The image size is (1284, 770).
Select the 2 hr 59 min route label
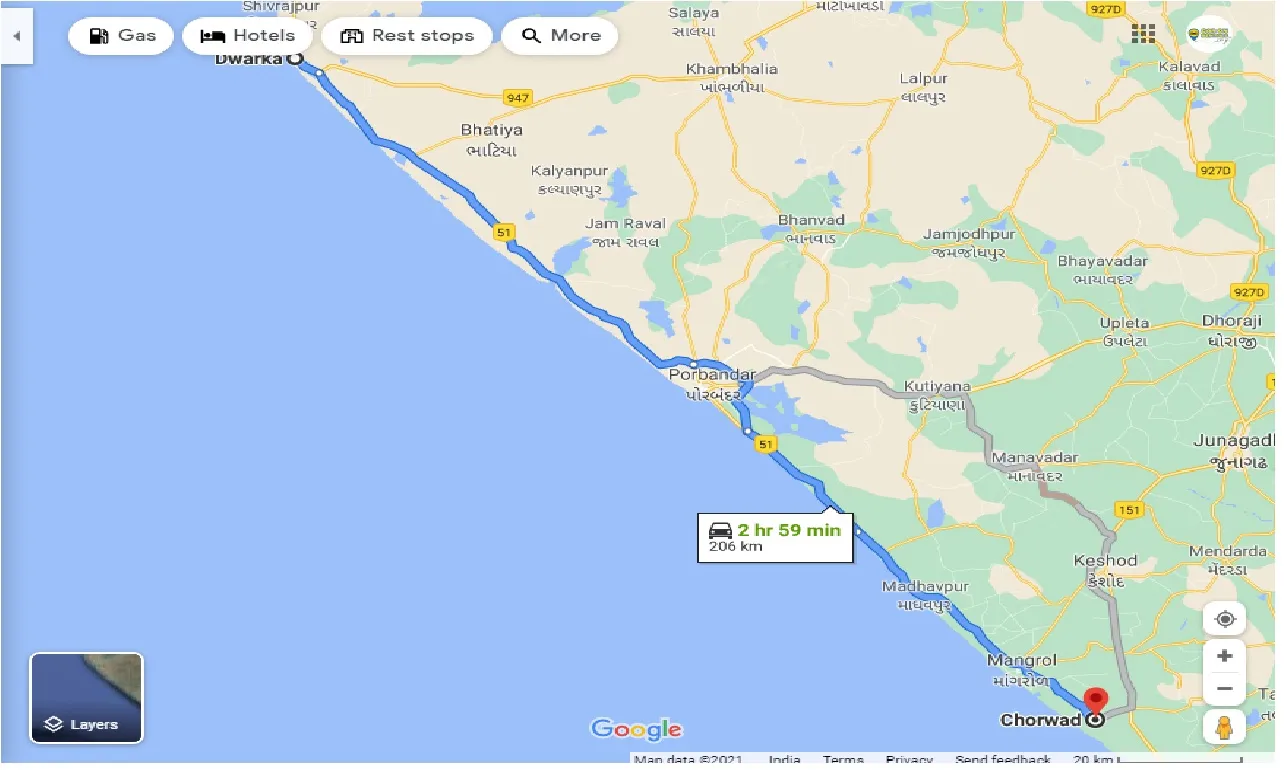click(775, 537)
